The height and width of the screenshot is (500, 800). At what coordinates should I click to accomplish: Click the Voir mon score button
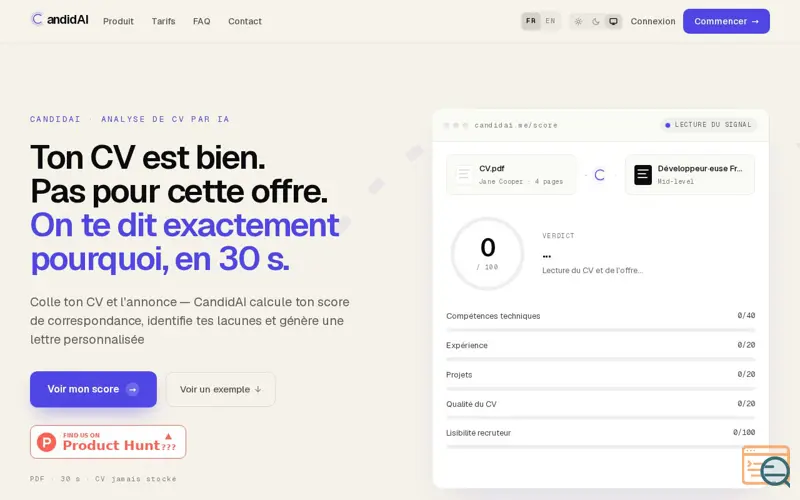(x=93, y=389)
